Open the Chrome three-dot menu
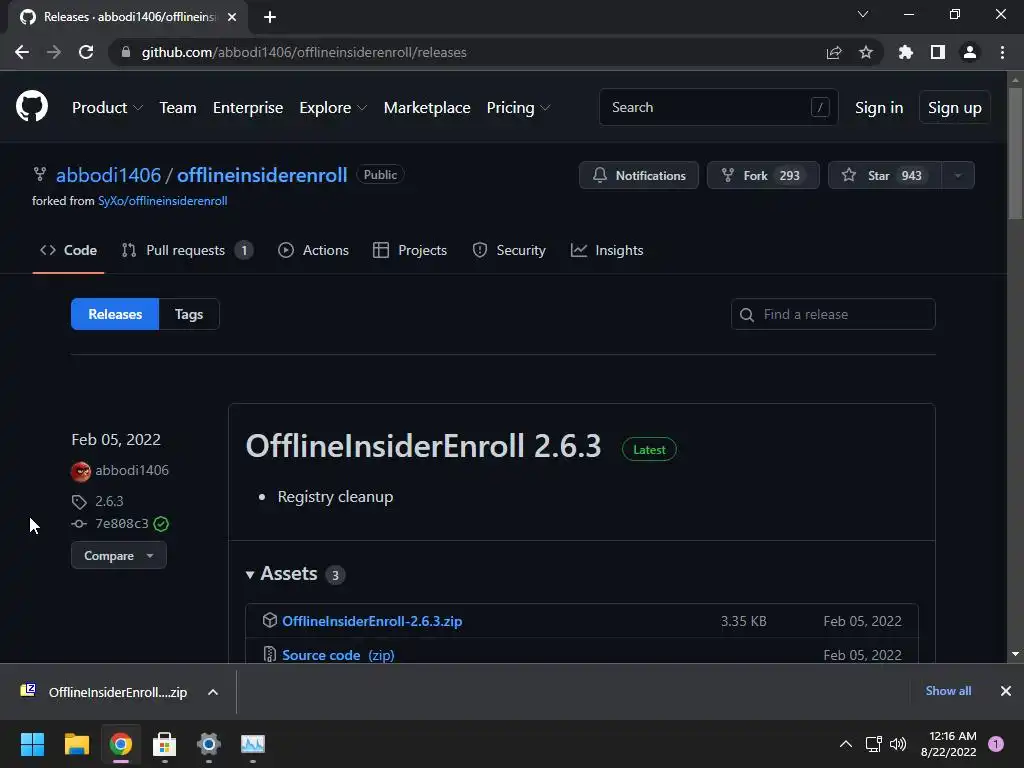 1002,52
